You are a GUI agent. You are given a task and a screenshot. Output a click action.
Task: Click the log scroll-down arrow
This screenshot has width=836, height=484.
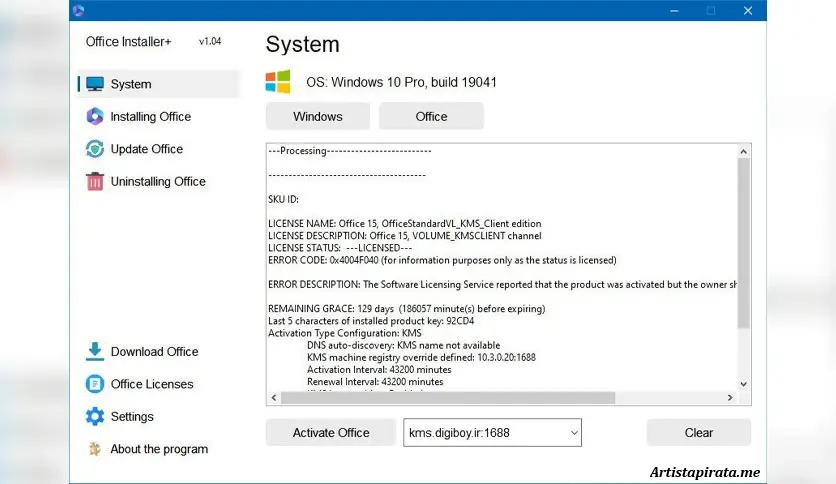click(x=743, y=384)
